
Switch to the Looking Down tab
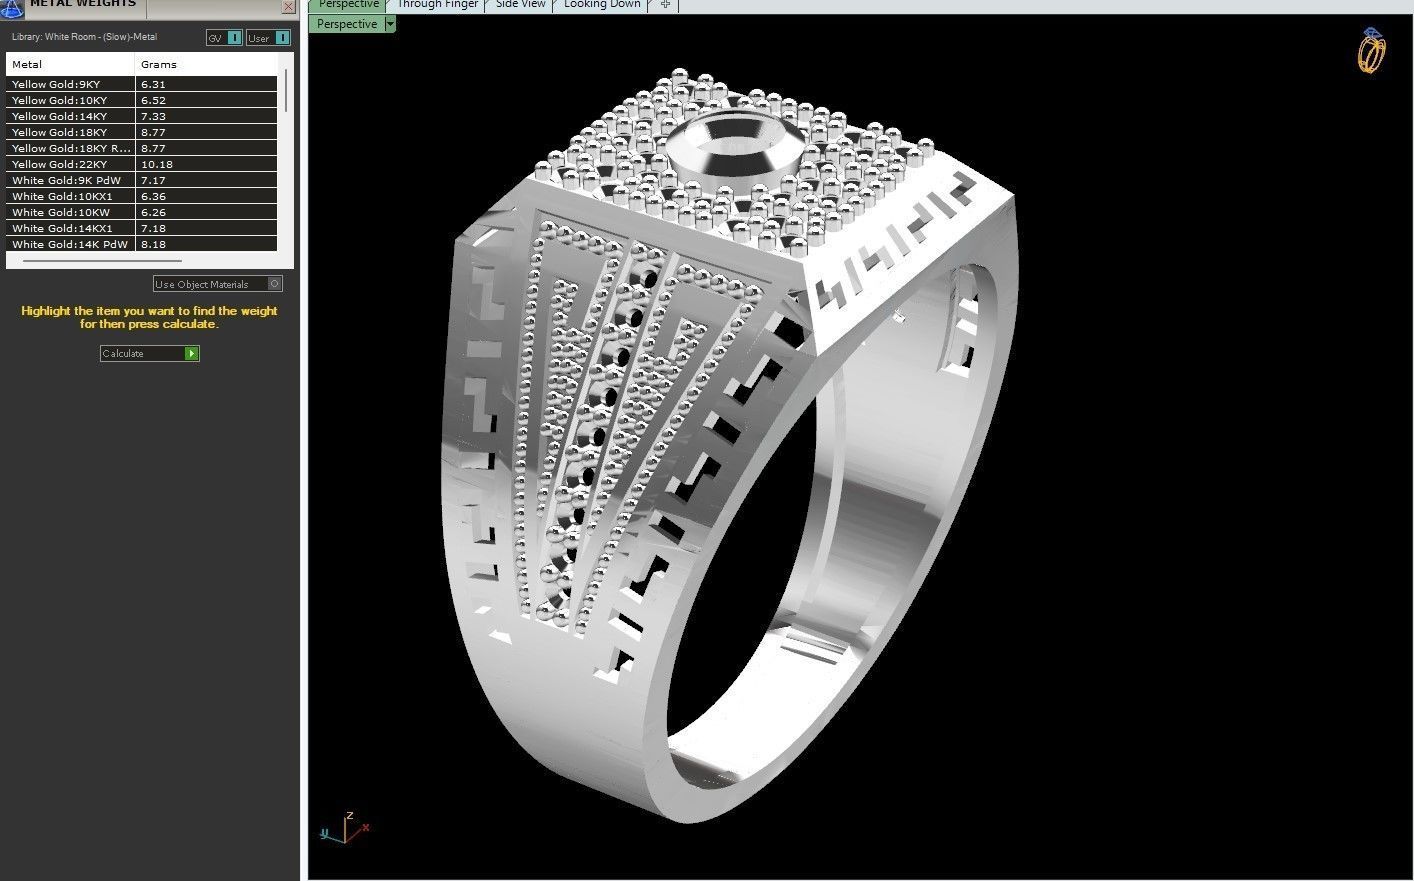602,5
